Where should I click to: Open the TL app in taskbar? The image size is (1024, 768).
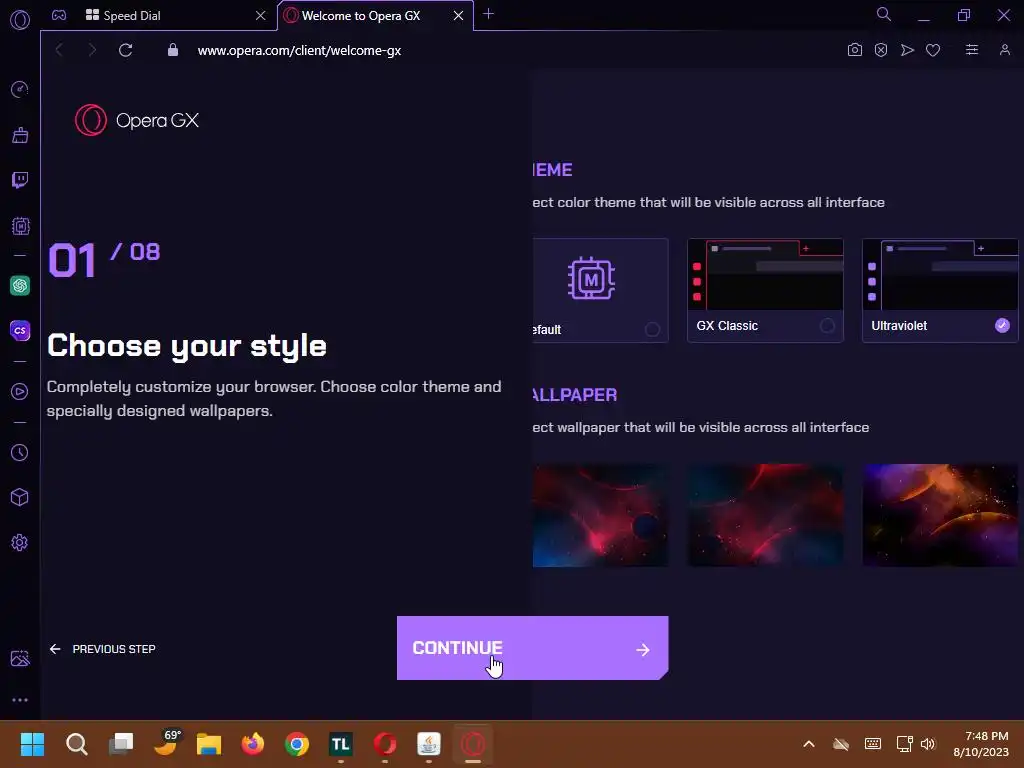point(340,744)
